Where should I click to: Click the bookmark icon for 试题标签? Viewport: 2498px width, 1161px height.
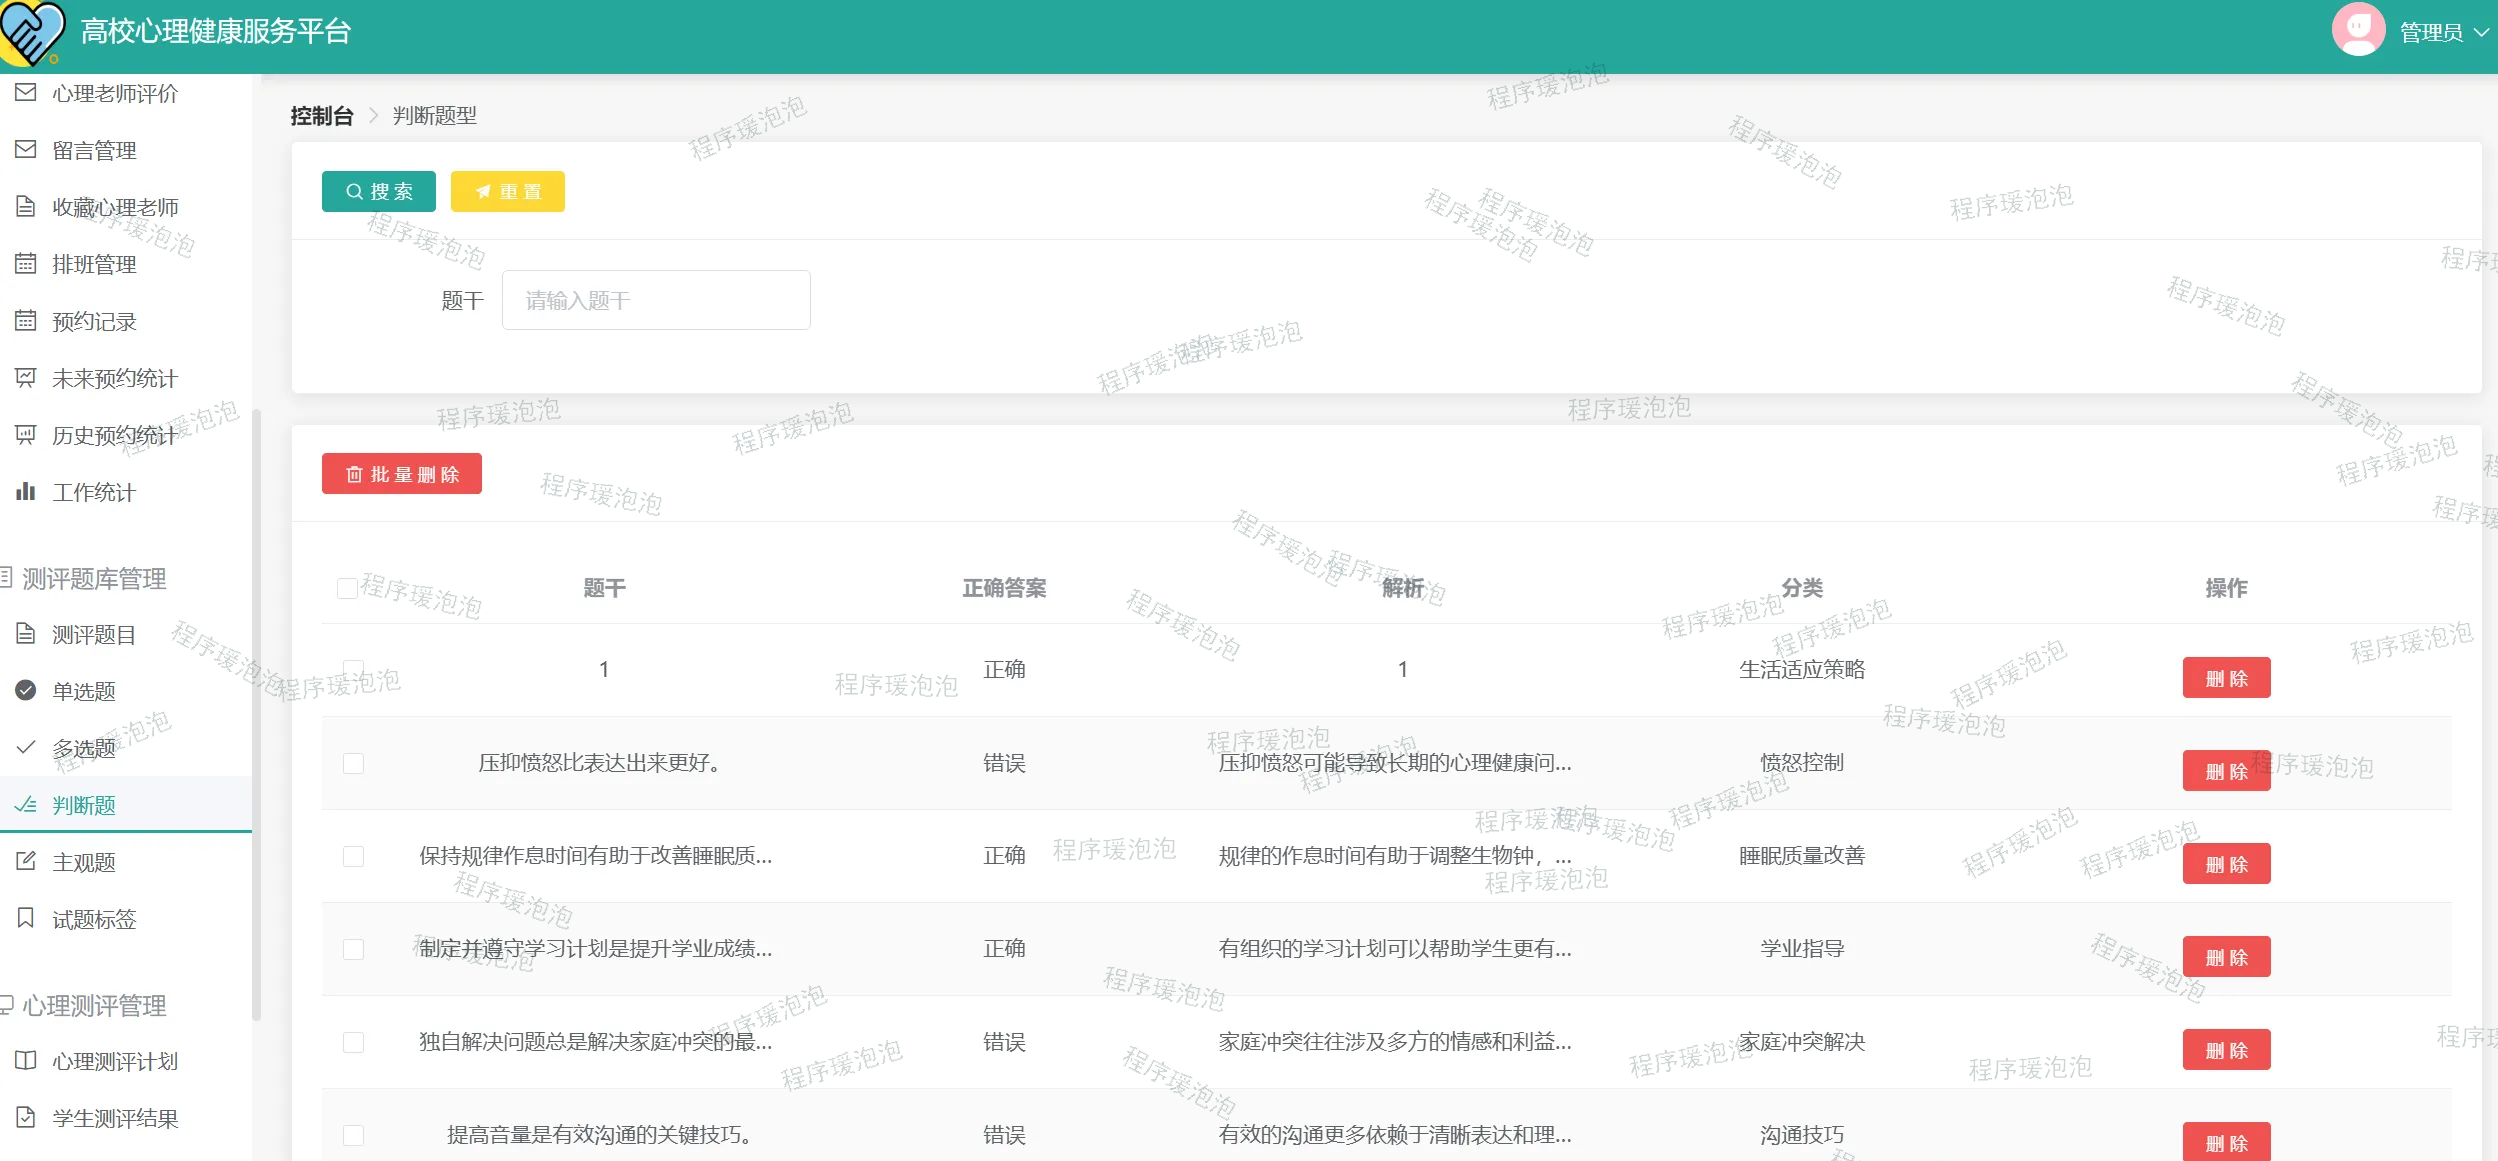click(26, 918)
